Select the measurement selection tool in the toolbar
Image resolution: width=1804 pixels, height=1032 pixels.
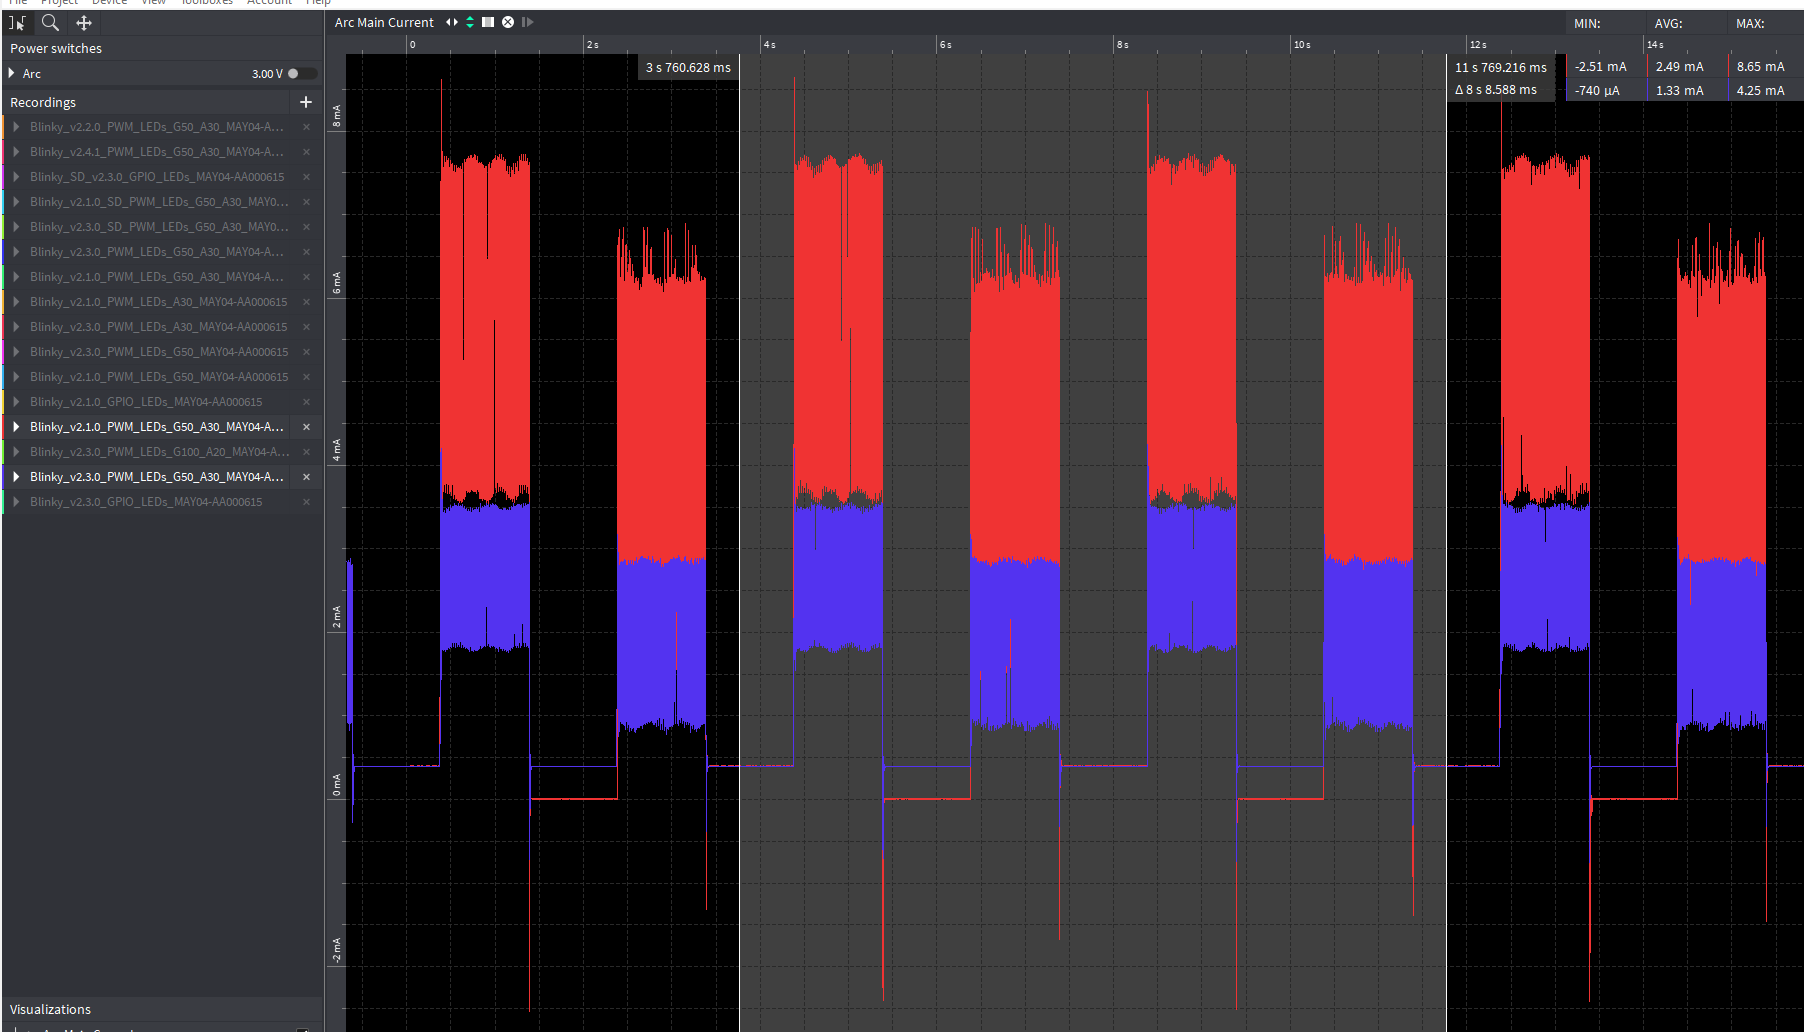point(18,22)
